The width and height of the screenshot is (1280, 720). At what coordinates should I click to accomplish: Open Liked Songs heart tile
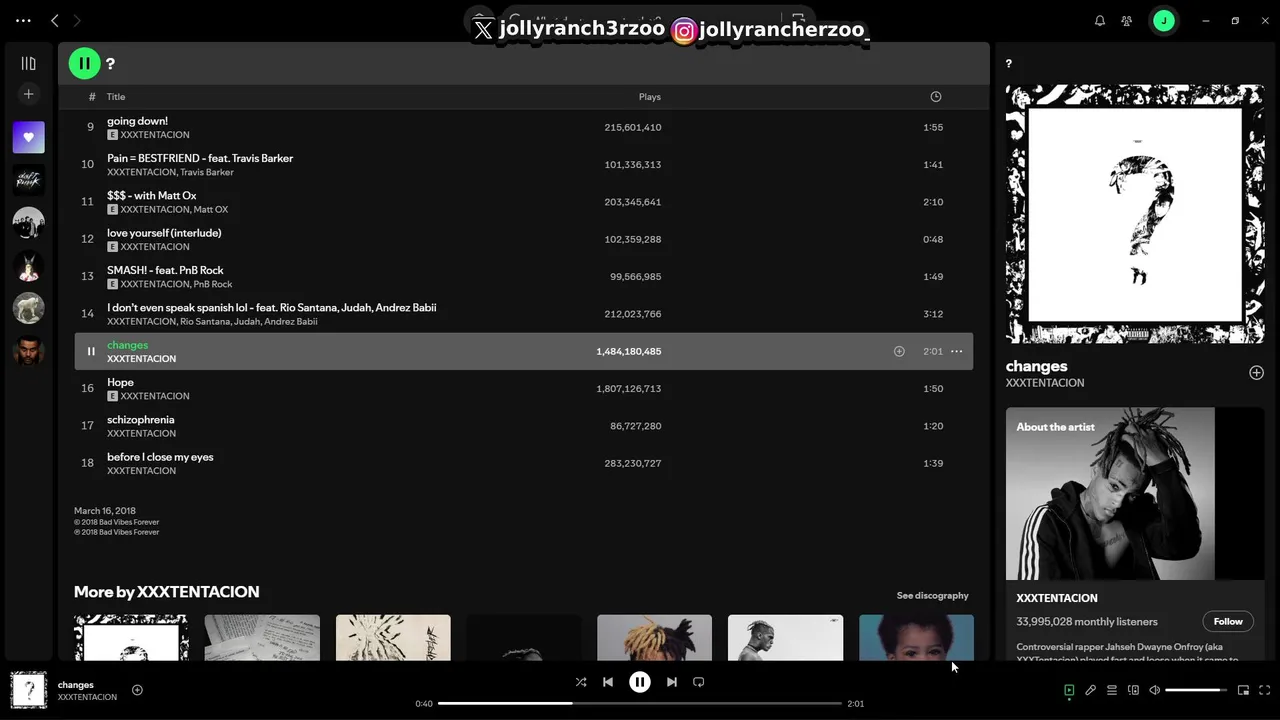point(28,137)
